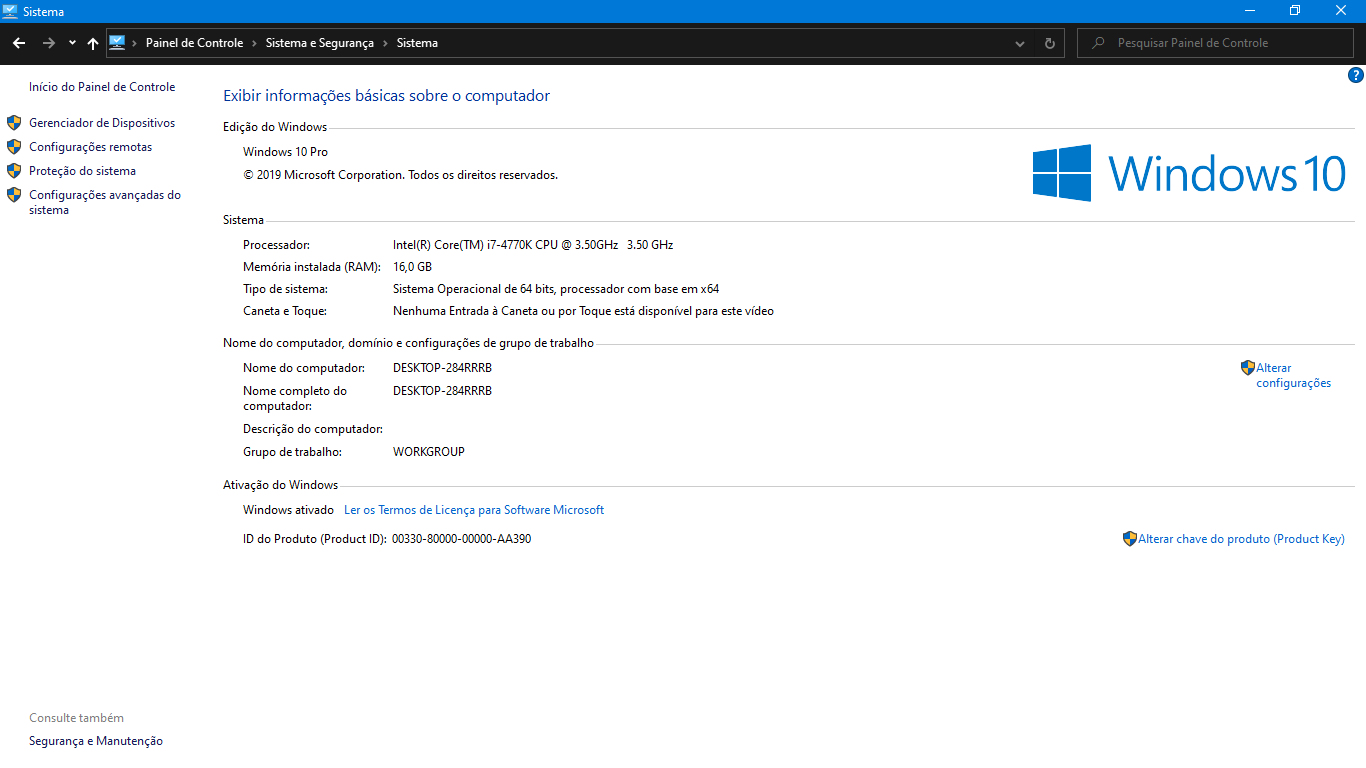Click the shield icon beside Alterar chave do produto
The width and height of the screenshot is (1366, 768).
coord(1130,539)
